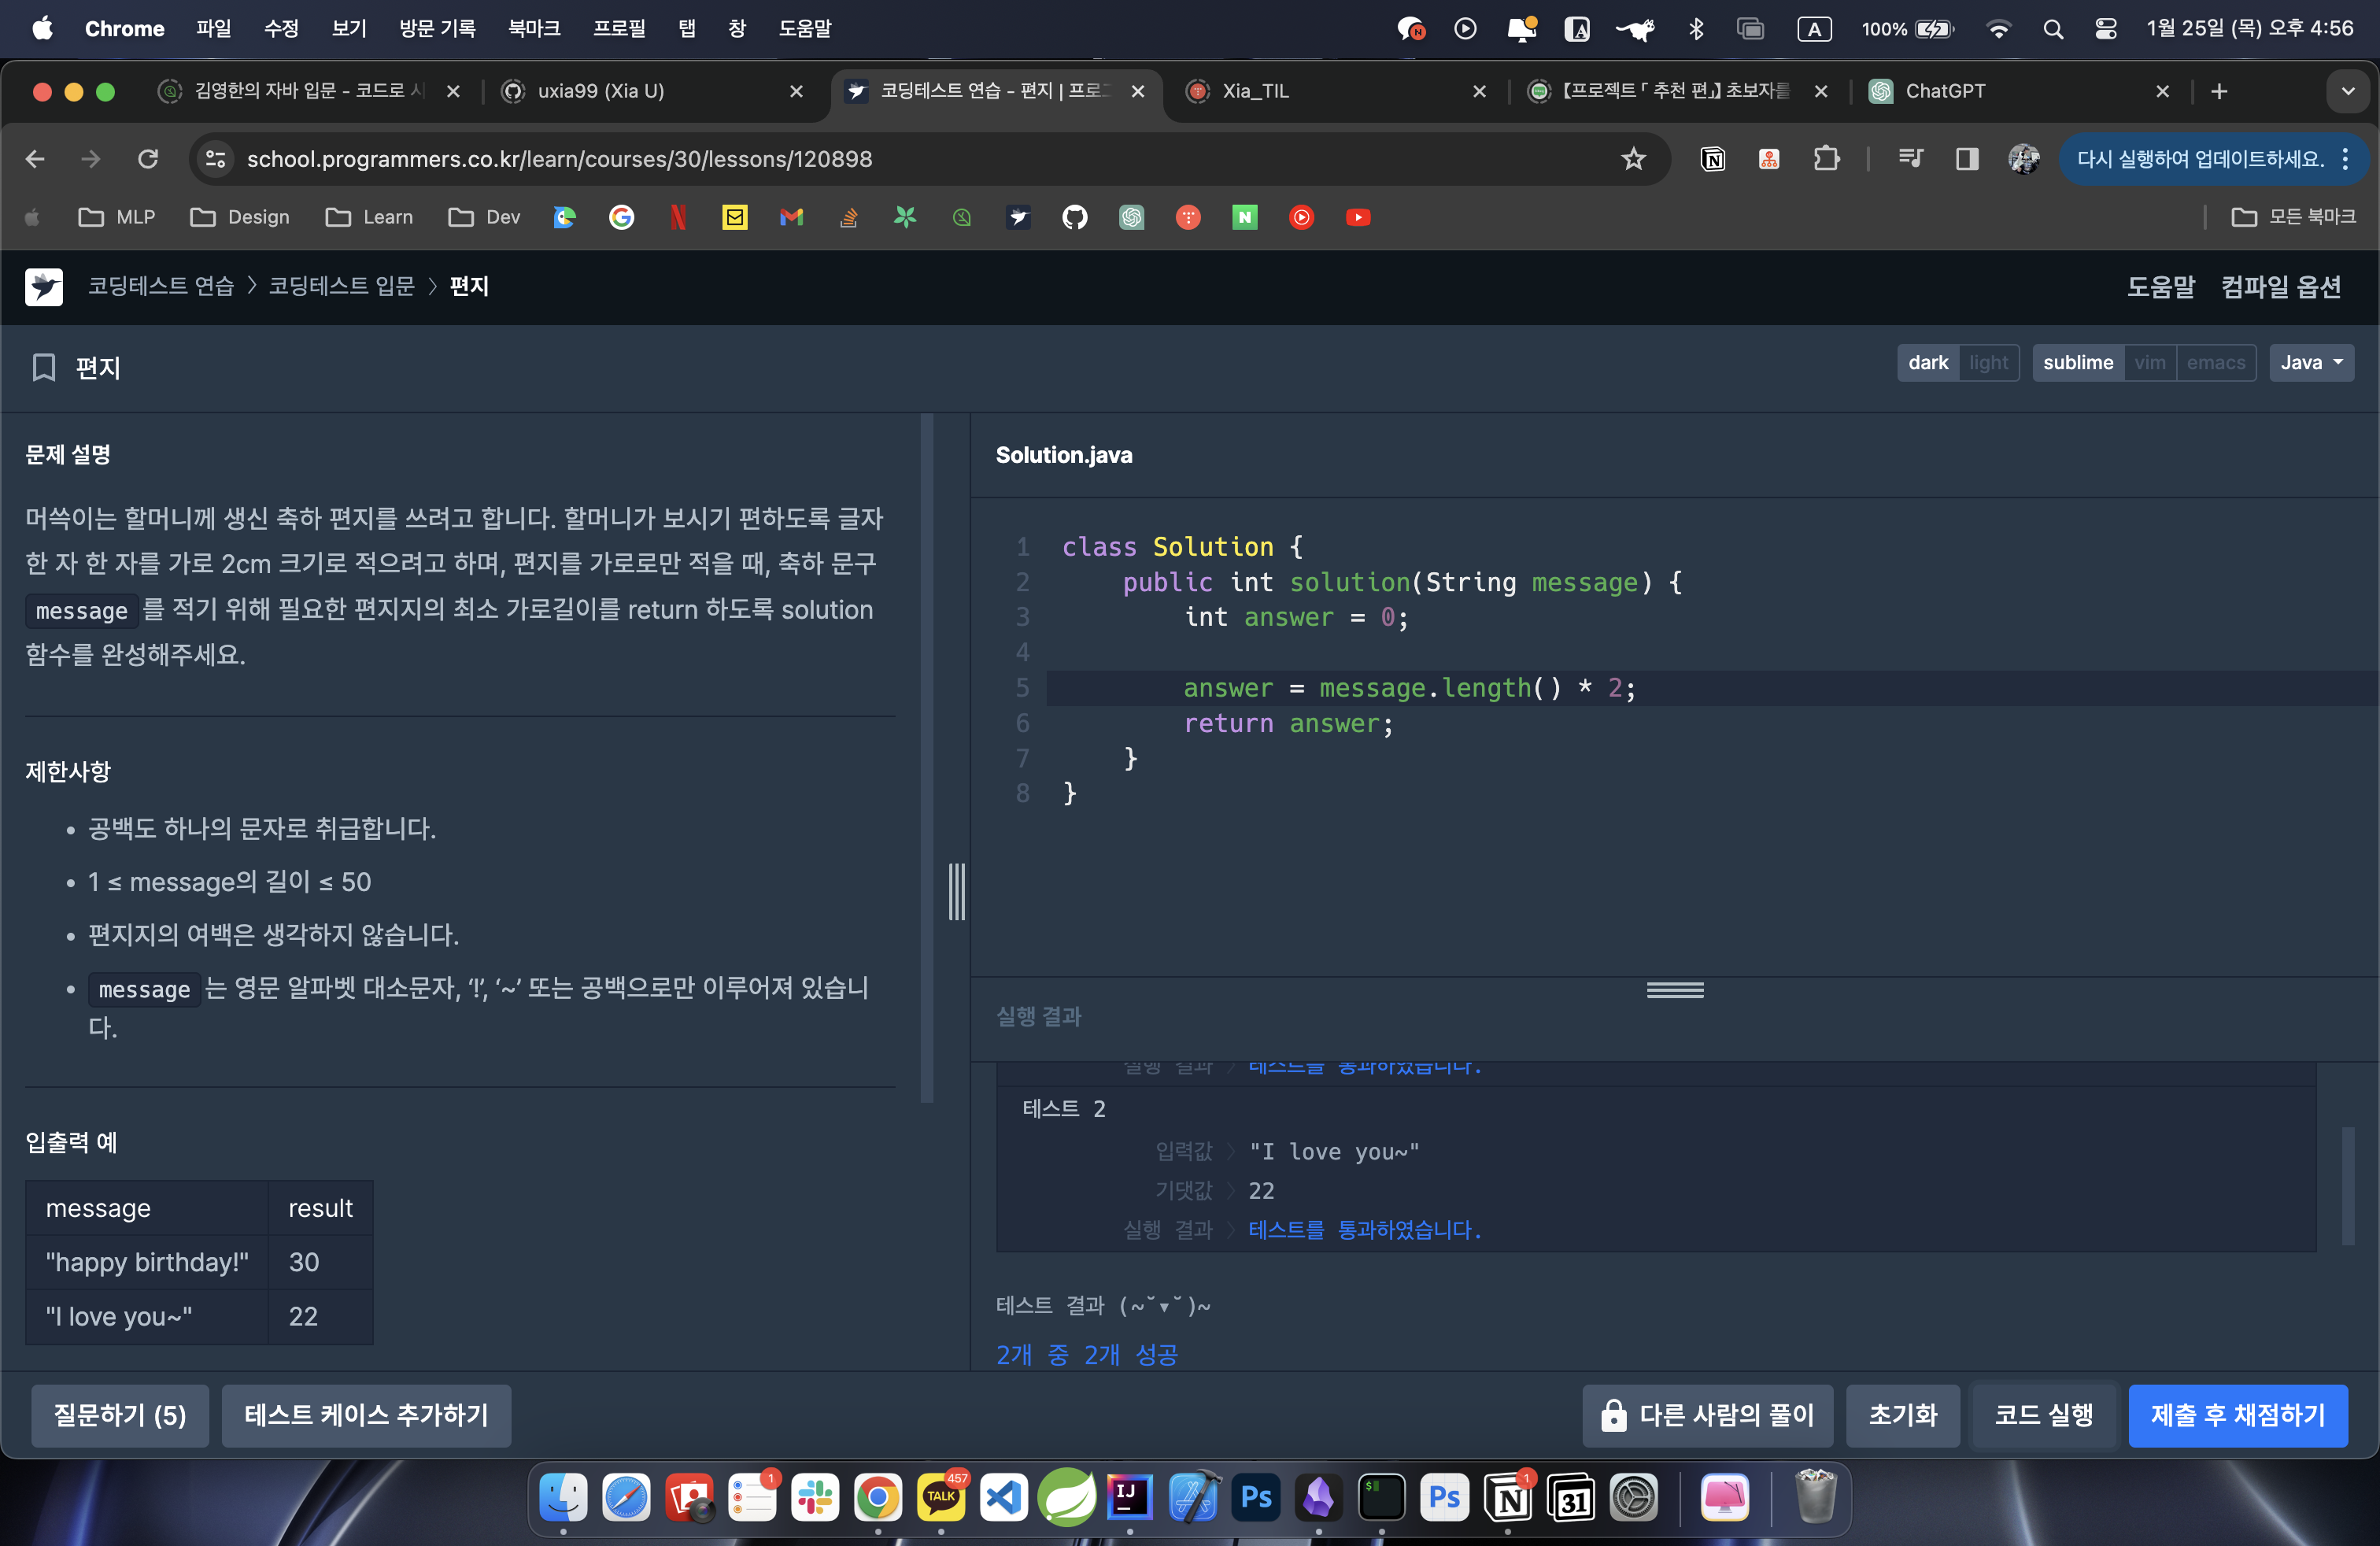Click the 제출 후 채점하기 submit button
This screenshot has height=1546, width=2380.
tap(2237, 1415)
